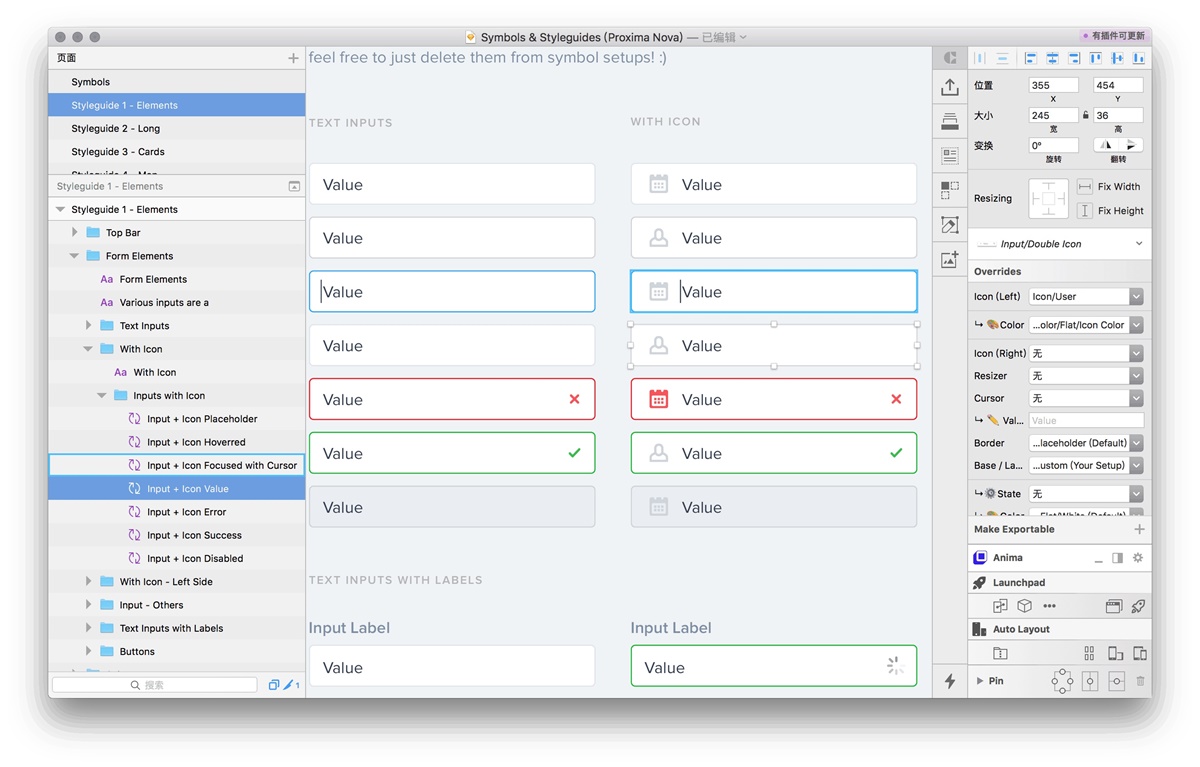Screen dimensions: 1200x767
Task: Click the red error input with calendar icon
Action: pos(774,400)
